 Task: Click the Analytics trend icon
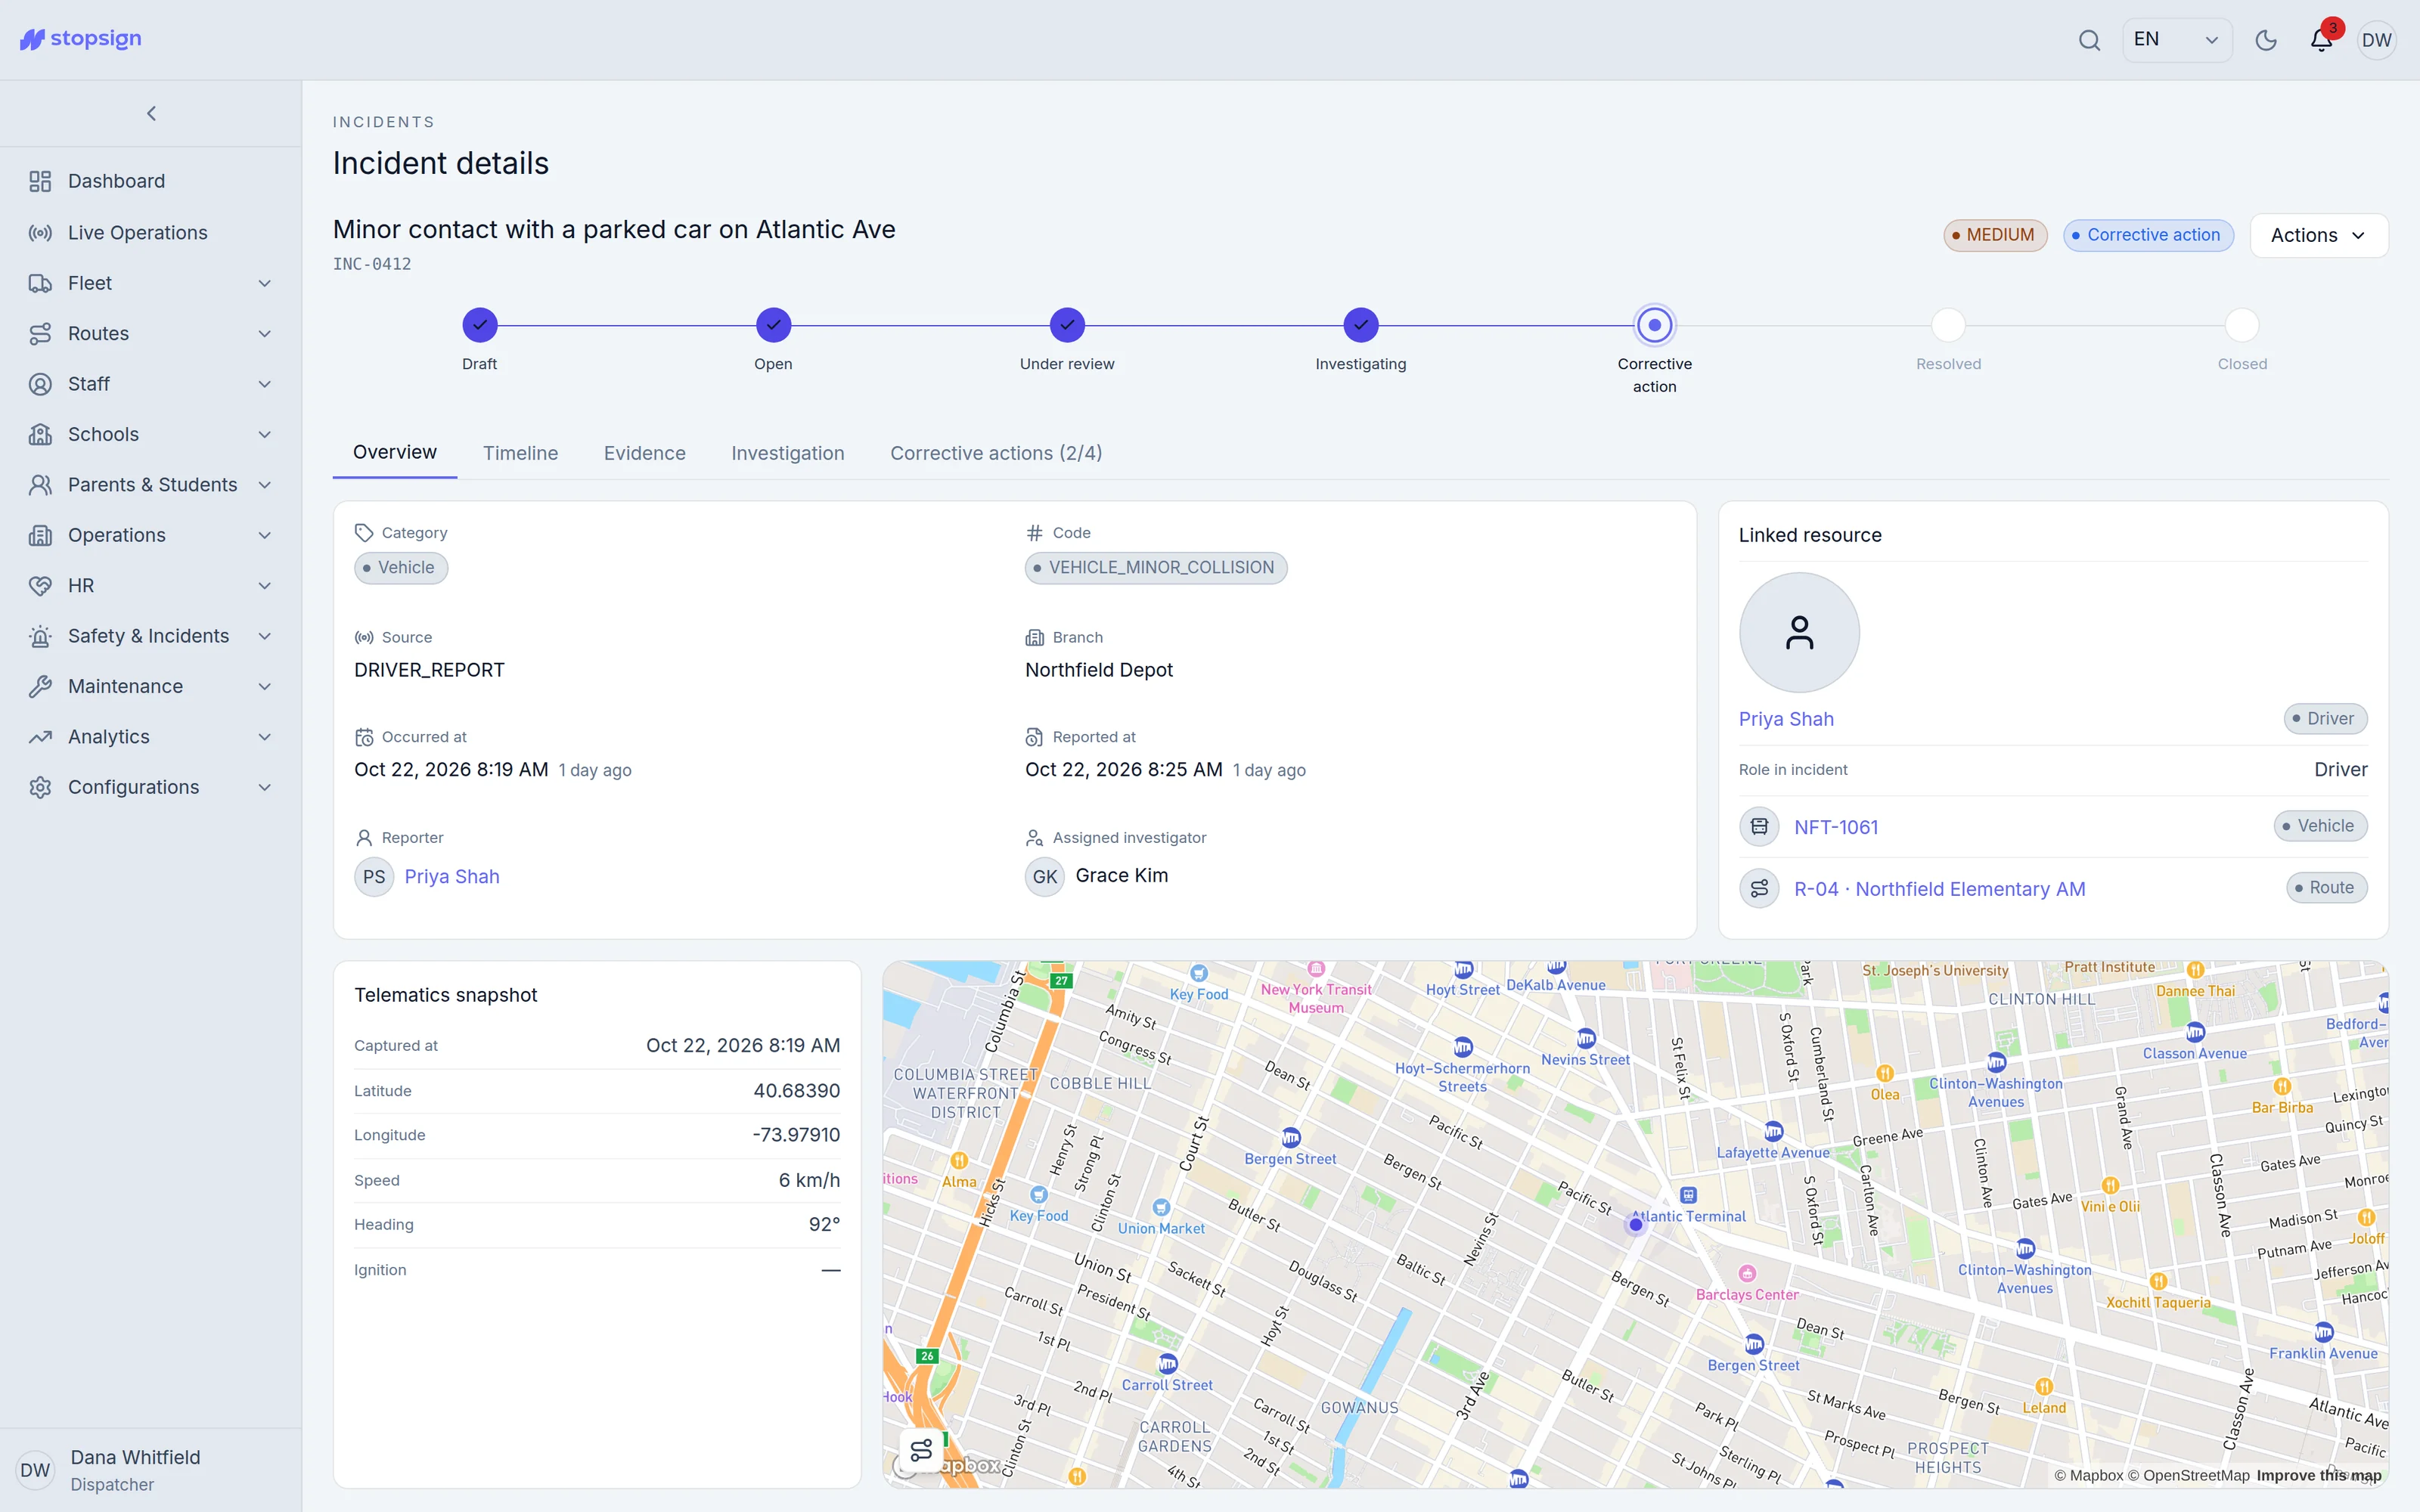click(x=40, y=737)
